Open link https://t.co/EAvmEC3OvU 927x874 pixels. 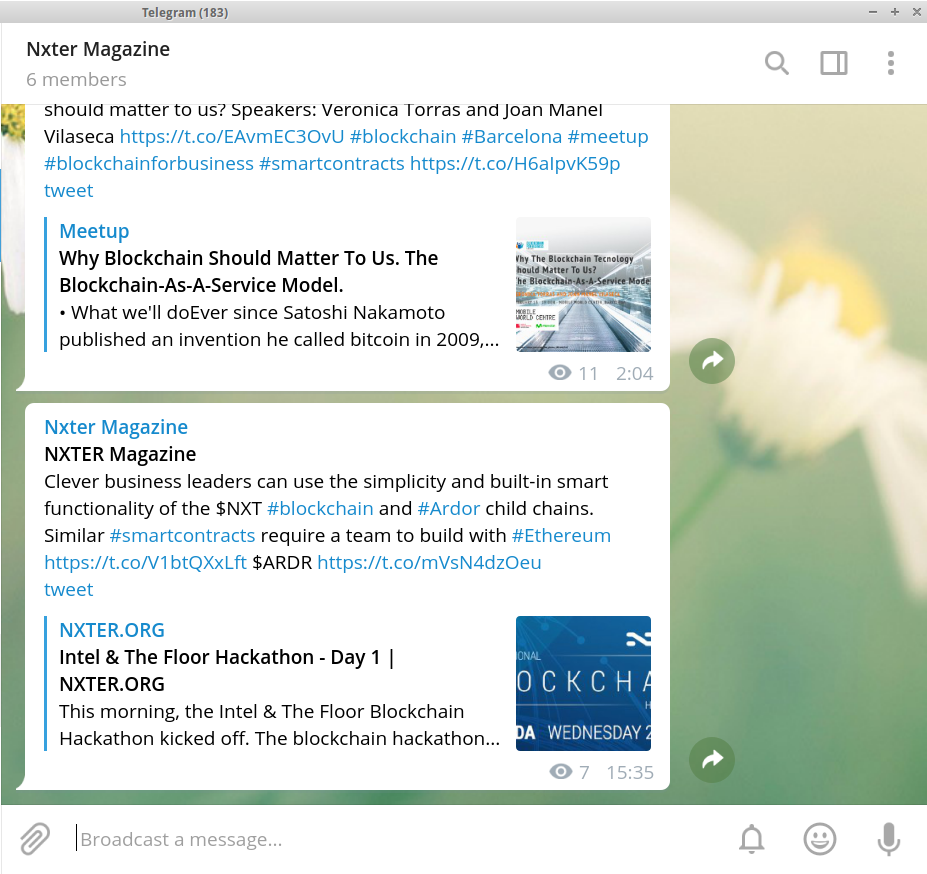pos(232,137)
